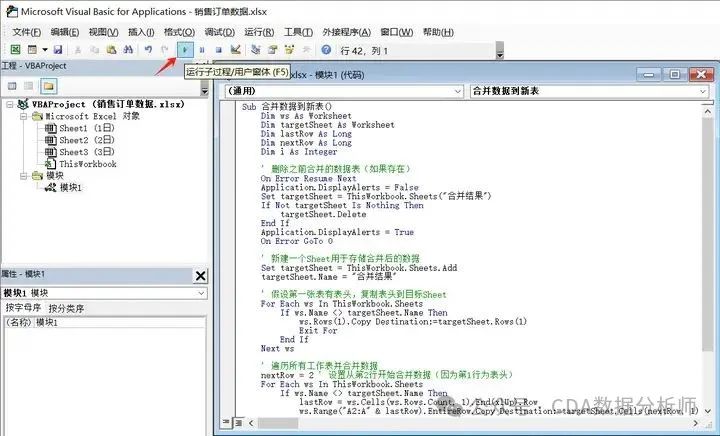Run the Sub with the play button
The image size is (720, 436).
(x=185, y=50)
